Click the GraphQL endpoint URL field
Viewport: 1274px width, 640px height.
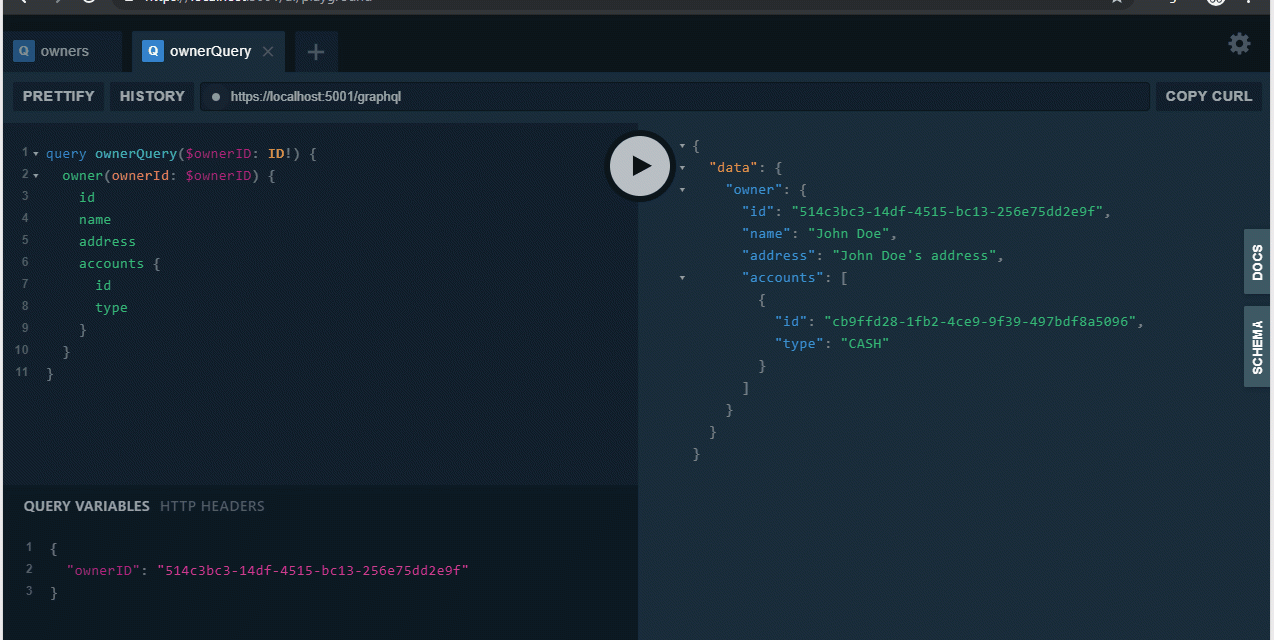click(680, 97)
